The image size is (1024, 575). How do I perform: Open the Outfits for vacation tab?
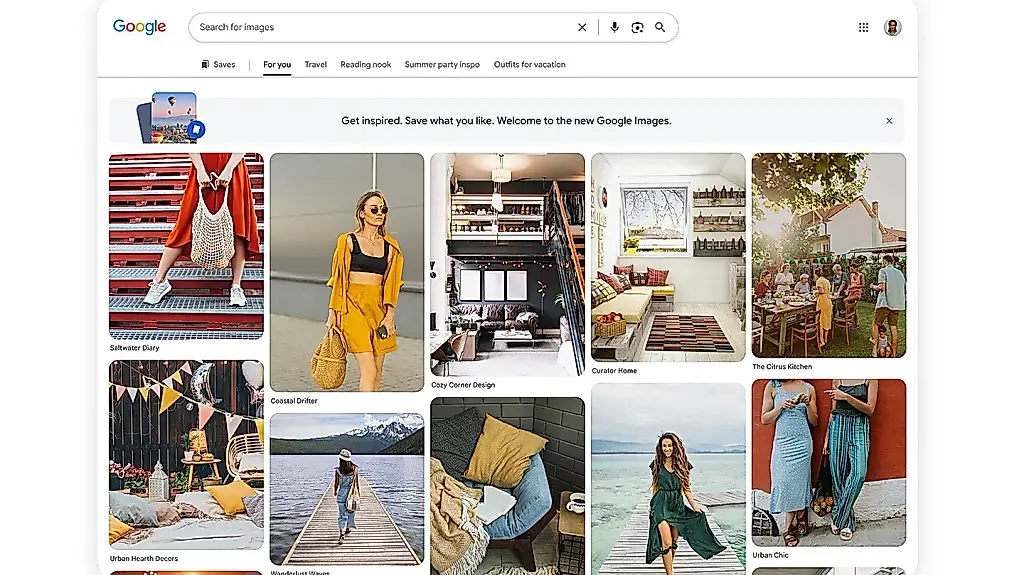click(530, 65)
